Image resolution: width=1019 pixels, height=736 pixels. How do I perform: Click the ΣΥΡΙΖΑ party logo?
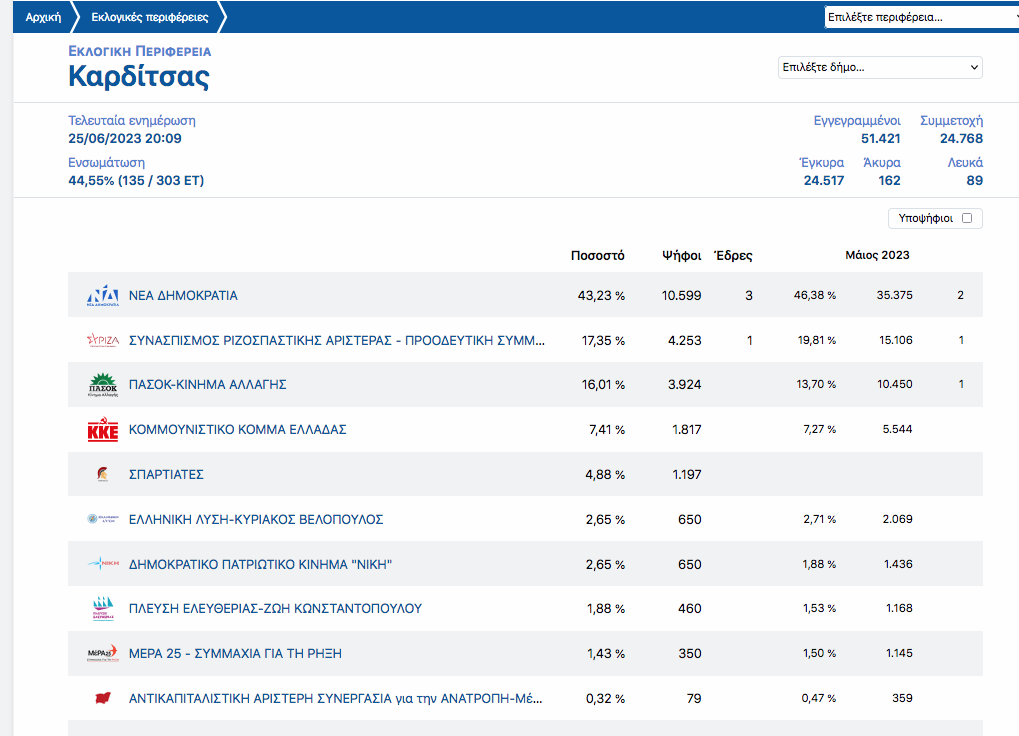pos(102,340)
